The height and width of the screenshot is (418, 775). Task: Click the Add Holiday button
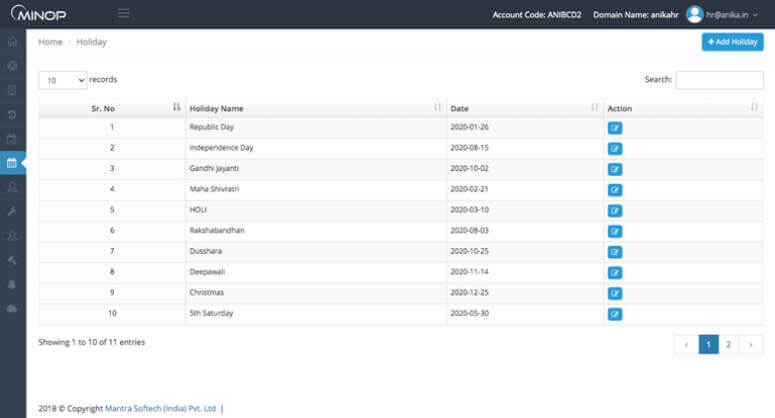(x=732, y=42)
